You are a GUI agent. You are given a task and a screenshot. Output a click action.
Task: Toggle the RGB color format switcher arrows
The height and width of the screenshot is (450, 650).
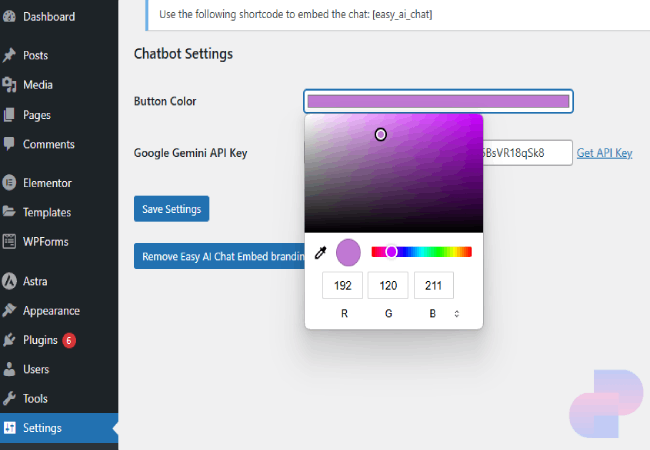pyautogui.click(x=456, y=314)
